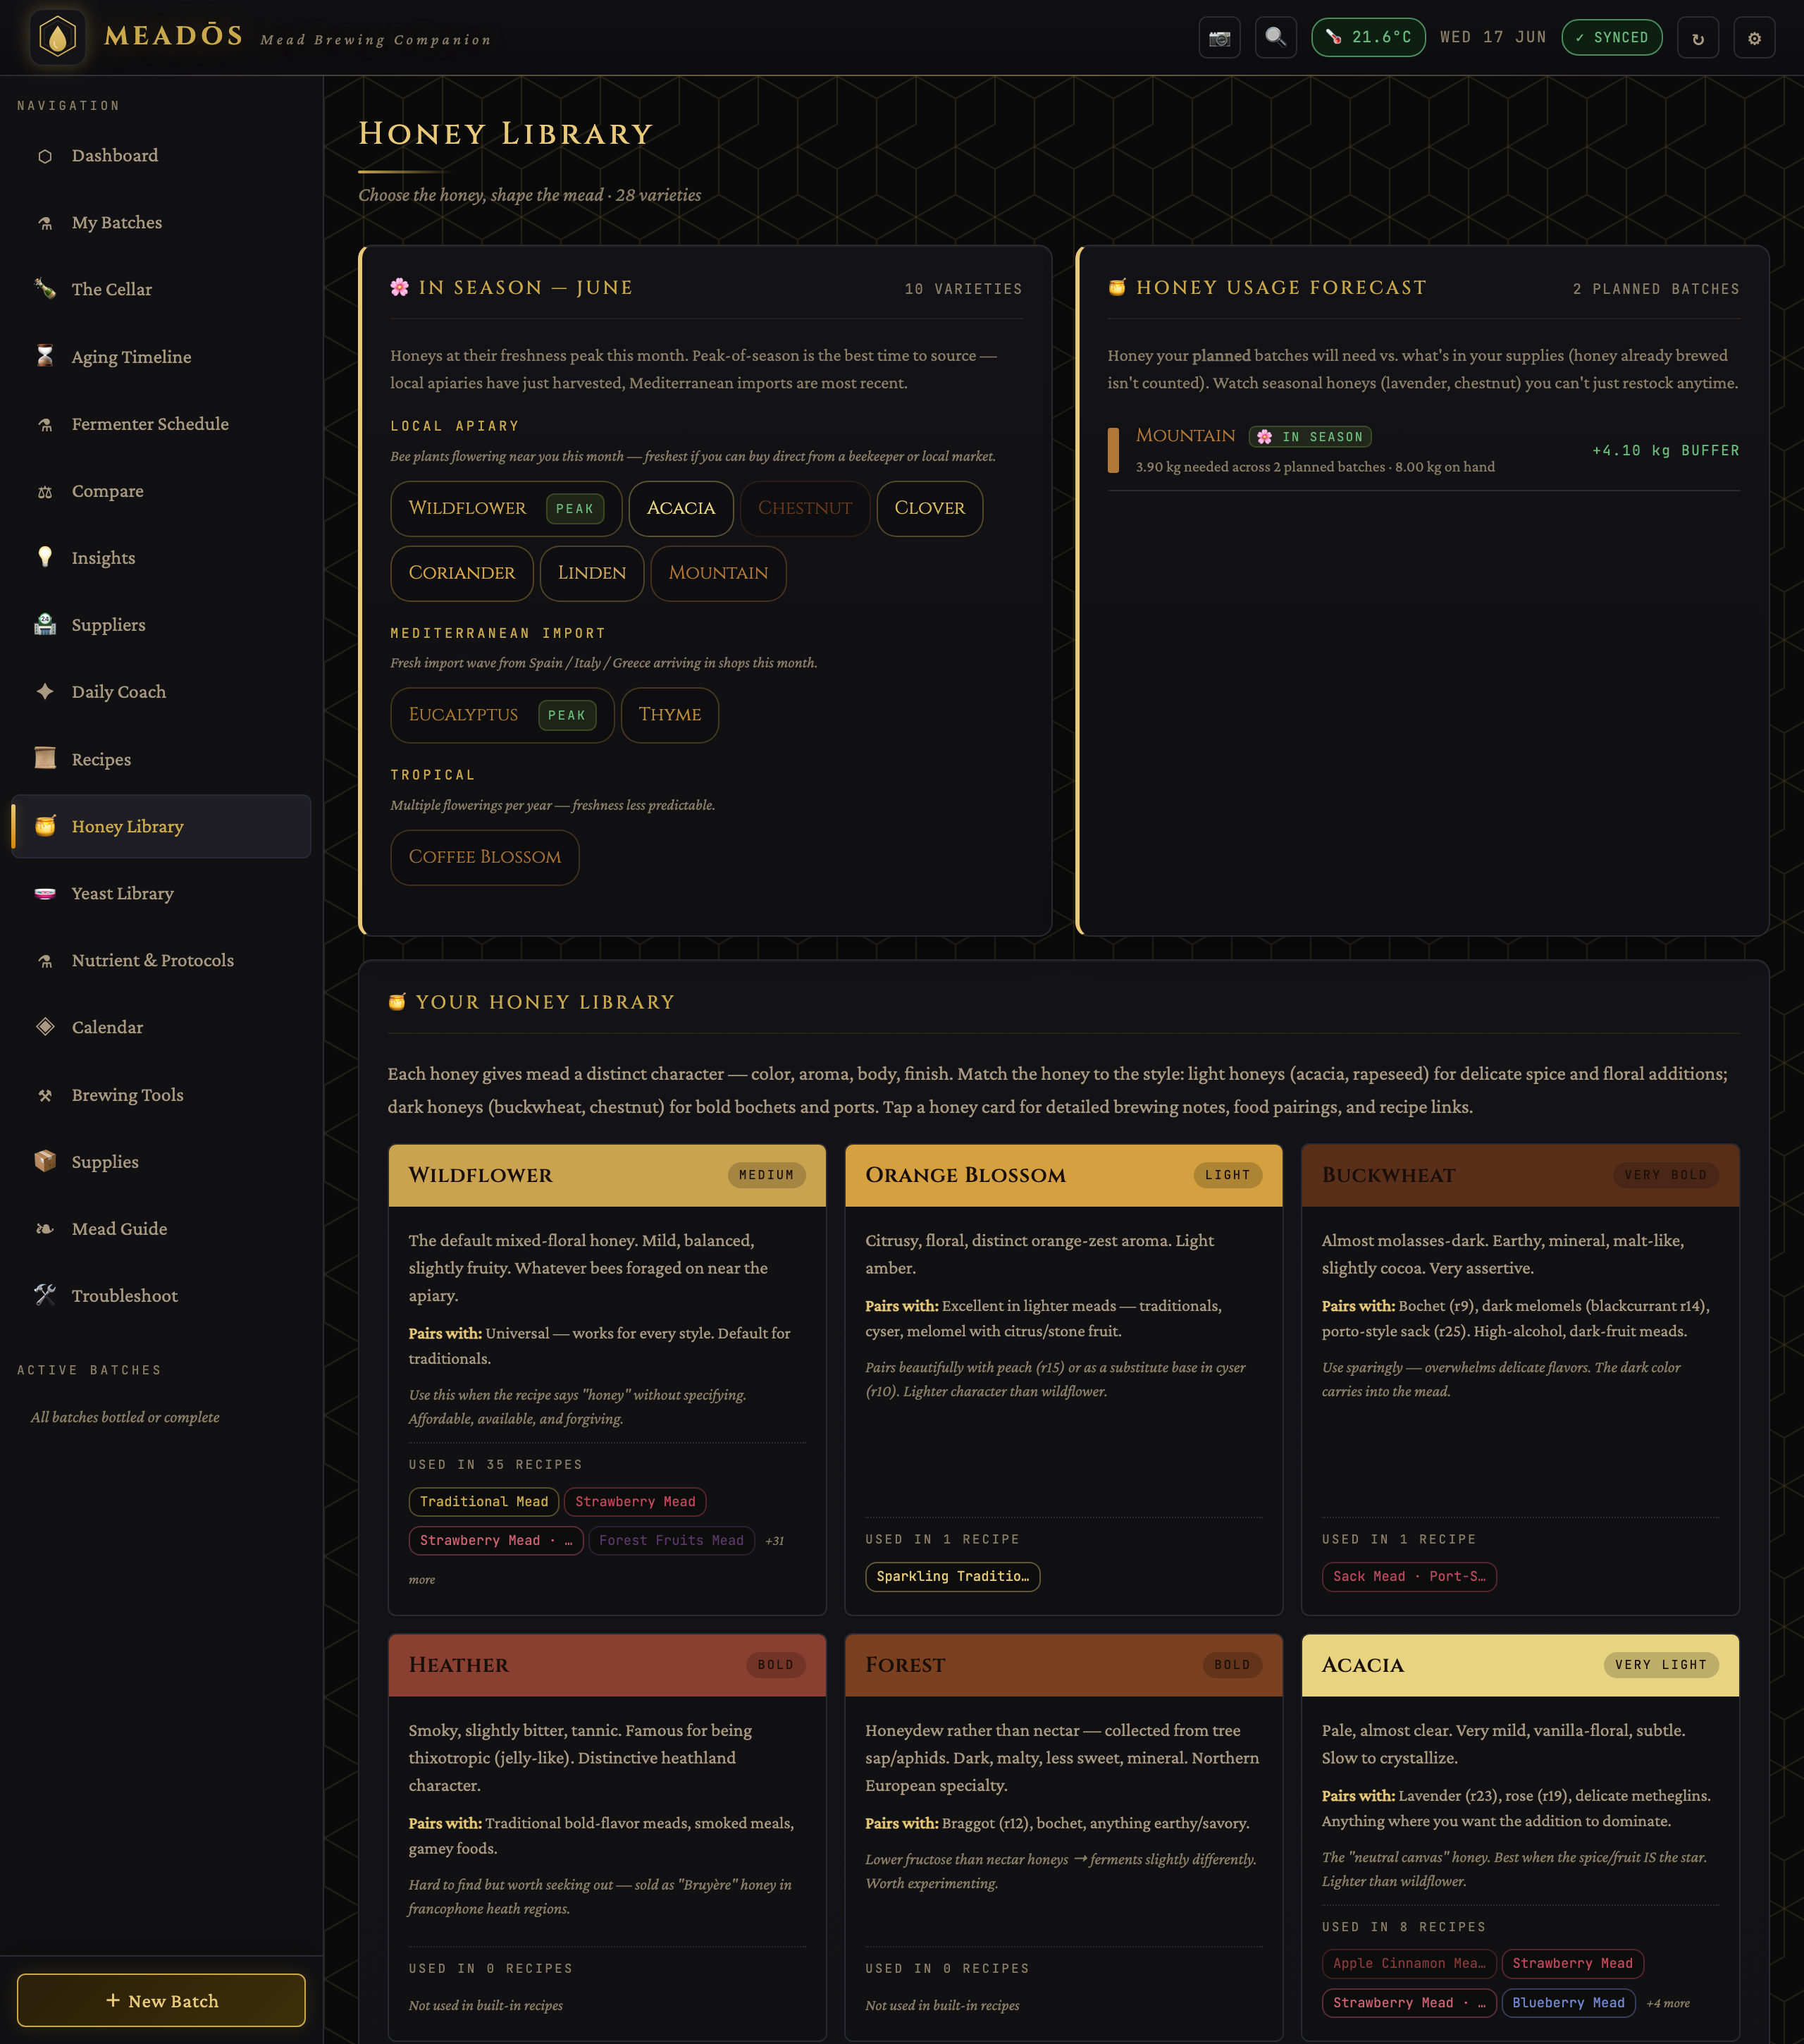Click the Daily Coach sparkle icon
The width and height of the screenshot is (1804, 2044).
click(45, 692)
